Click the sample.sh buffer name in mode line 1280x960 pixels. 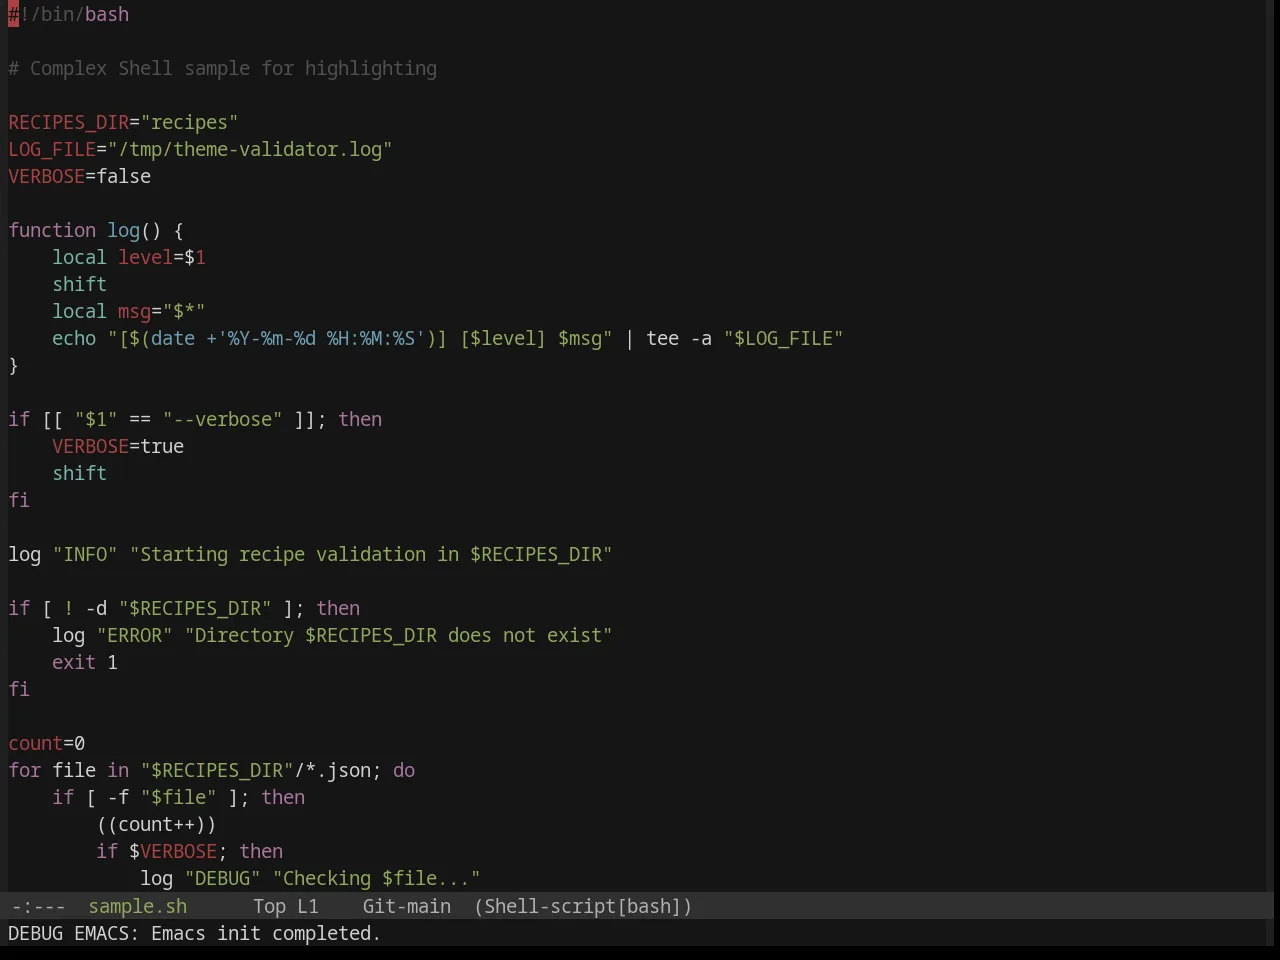(137, 906)
